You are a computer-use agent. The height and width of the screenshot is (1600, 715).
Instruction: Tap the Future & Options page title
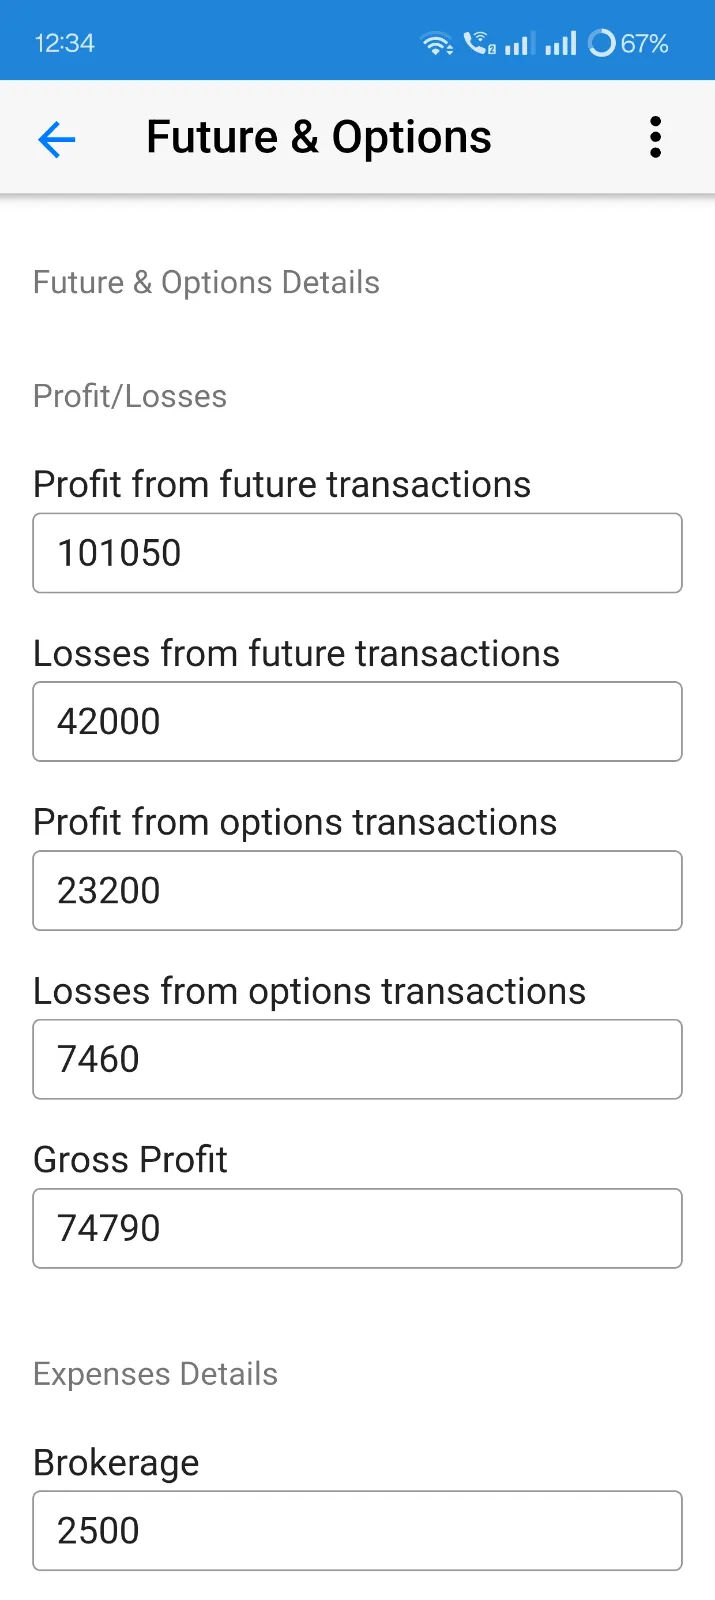(x=318, y=137)
